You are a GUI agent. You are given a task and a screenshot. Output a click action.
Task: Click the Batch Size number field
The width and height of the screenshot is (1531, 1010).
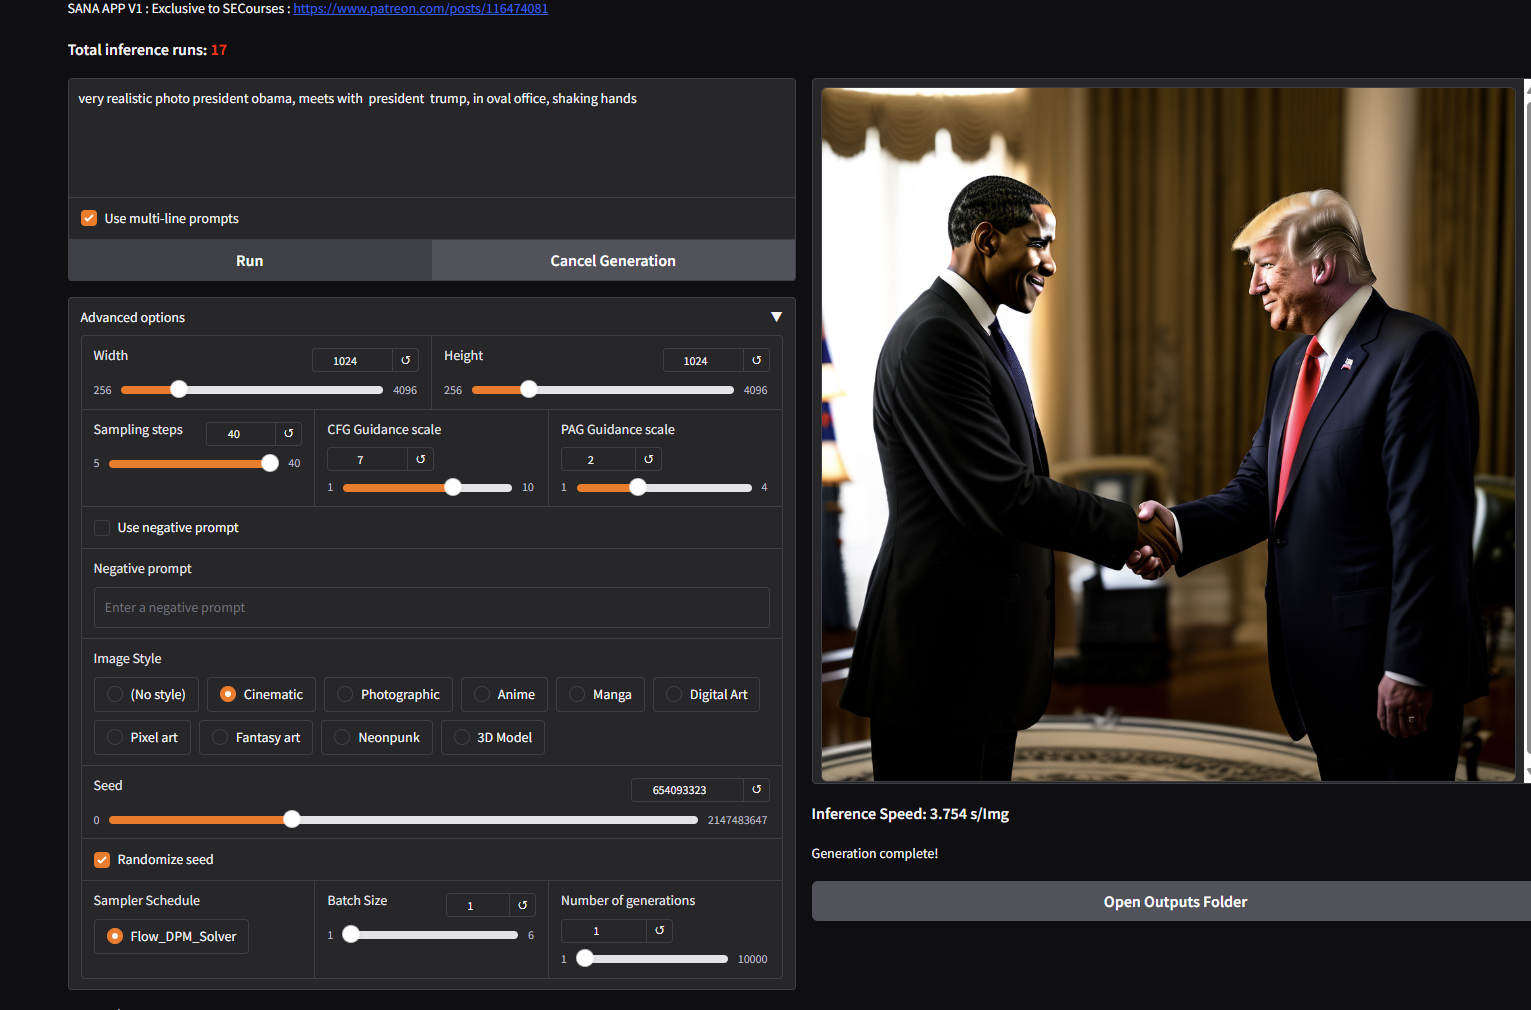pyautogui.click(x=479, y=905)
